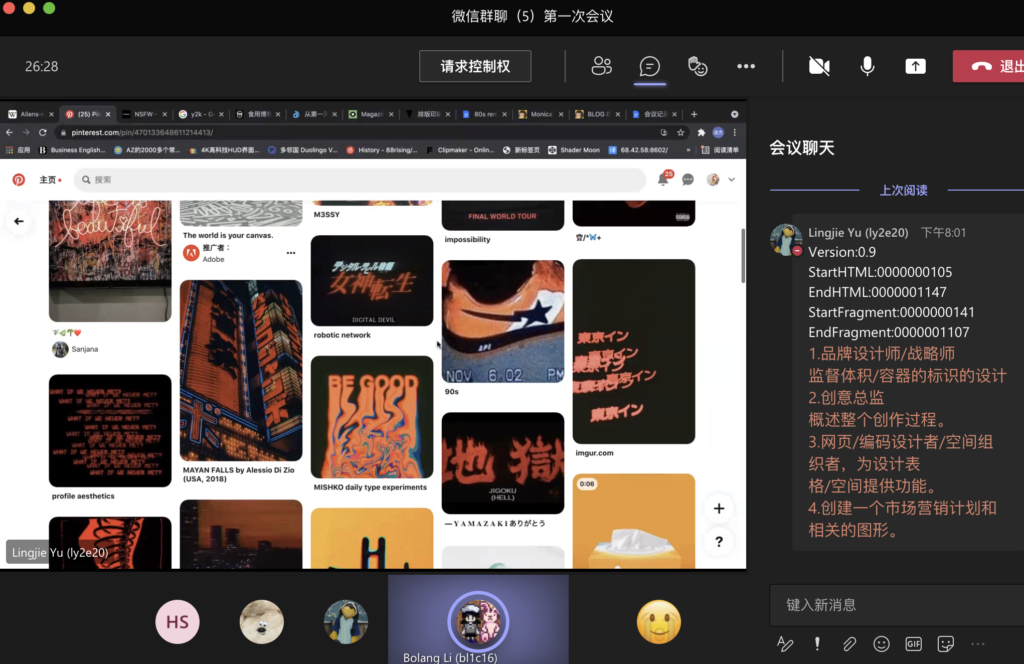
Task: Open the profile aesthetics pin
Action: [x=110, y=430]
